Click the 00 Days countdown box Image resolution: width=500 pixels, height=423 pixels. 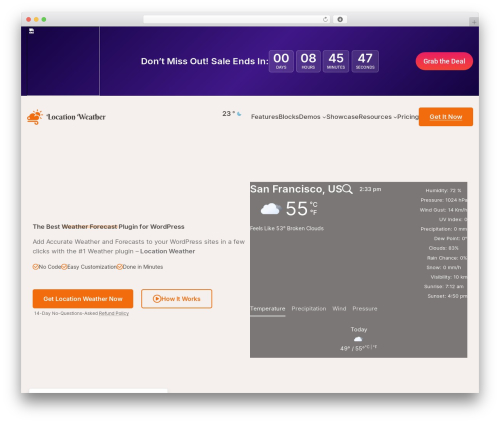point(281,61)
